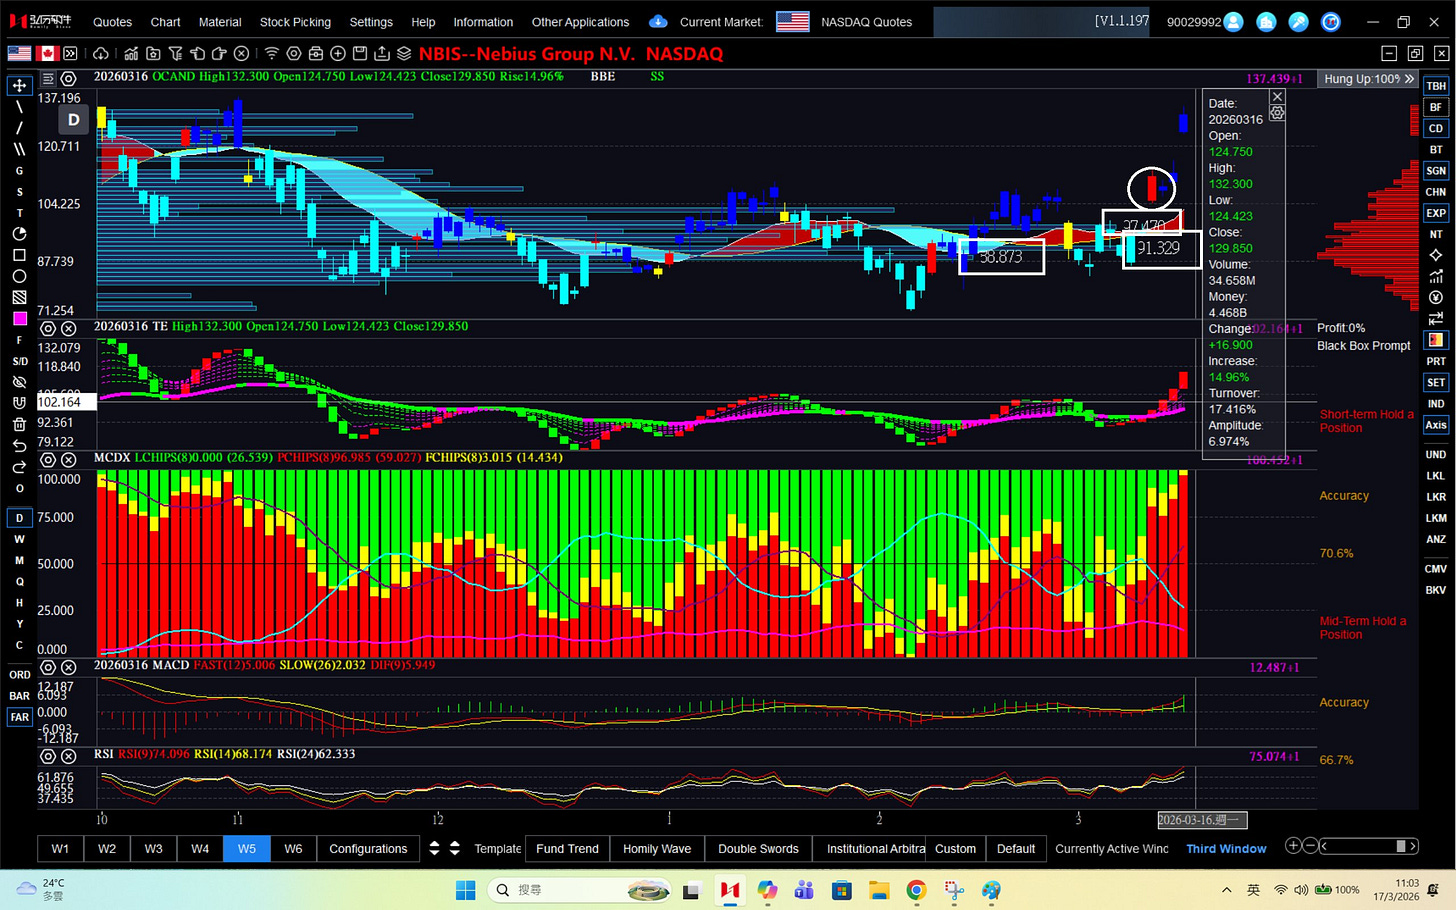Screen dimensions: 1456x910
Task: Select the pie sector drawing tool
Action: click(x=19, y=234)
